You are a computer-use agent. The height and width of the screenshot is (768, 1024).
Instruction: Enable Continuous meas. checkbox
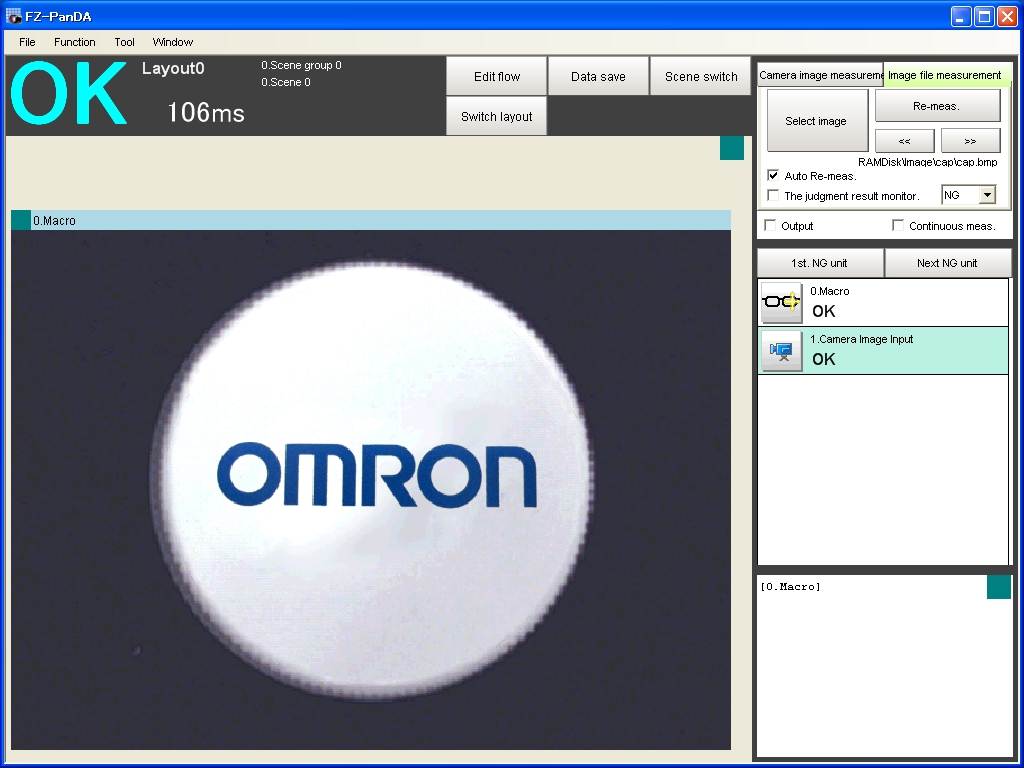[x=899, y=225]
